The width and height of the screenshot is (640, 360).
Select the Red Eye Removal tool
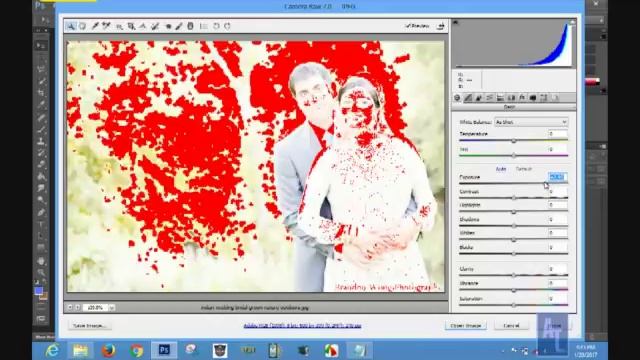pos(168,26)
